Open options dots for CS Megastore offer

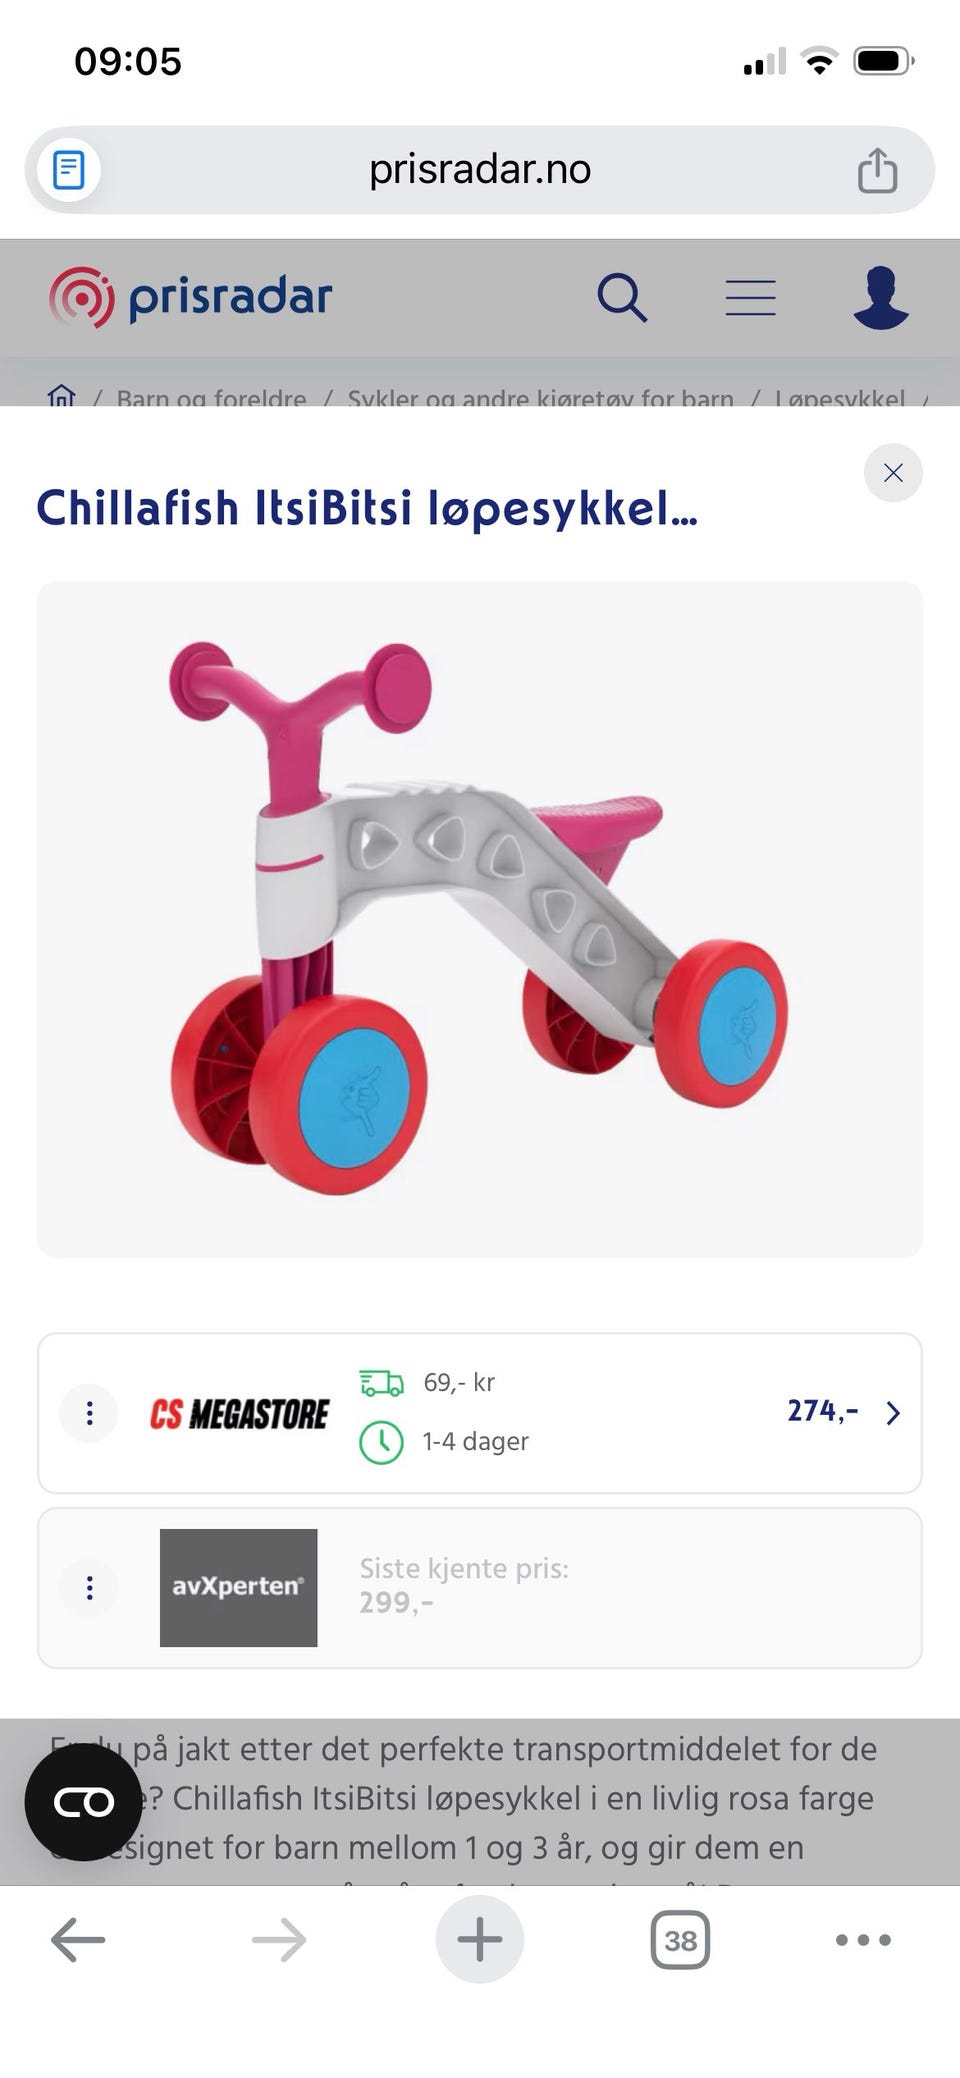pyautogui.click(x=89, y=1413)
